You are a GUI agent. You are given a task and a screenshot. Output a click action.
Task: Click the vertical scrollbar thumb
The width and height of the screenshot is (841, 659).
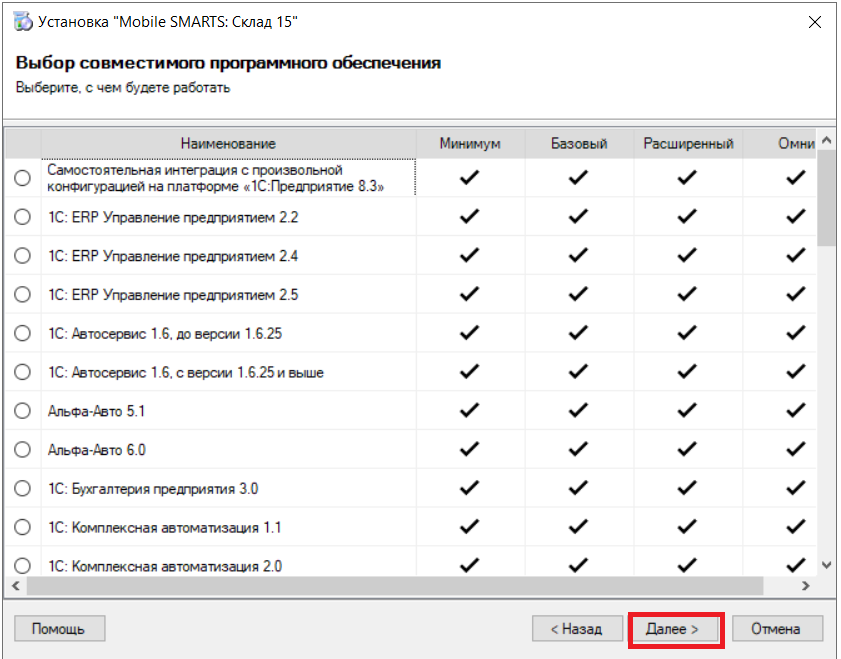coord(827,198)
